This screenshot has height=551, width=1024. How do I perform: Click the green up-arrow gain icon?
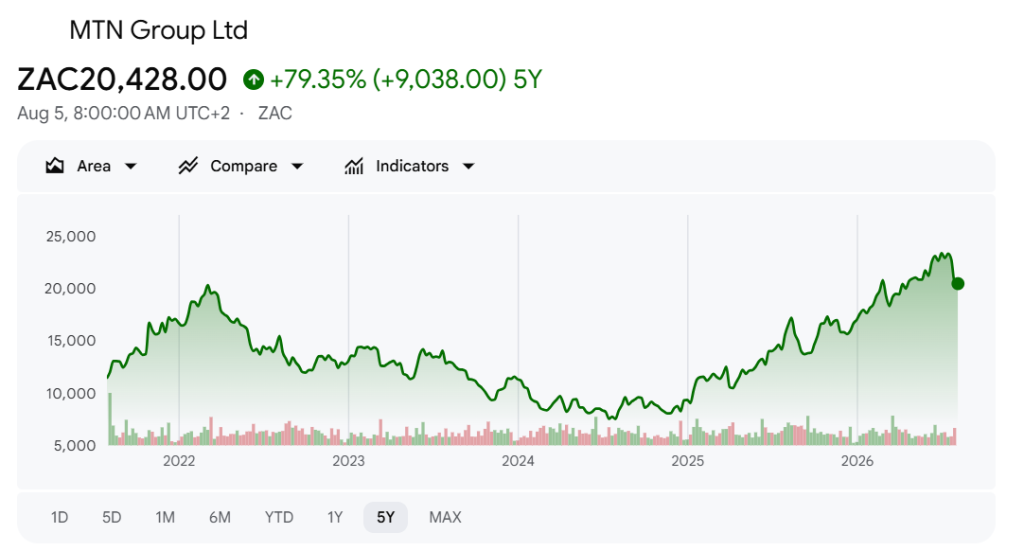(253, 80)
